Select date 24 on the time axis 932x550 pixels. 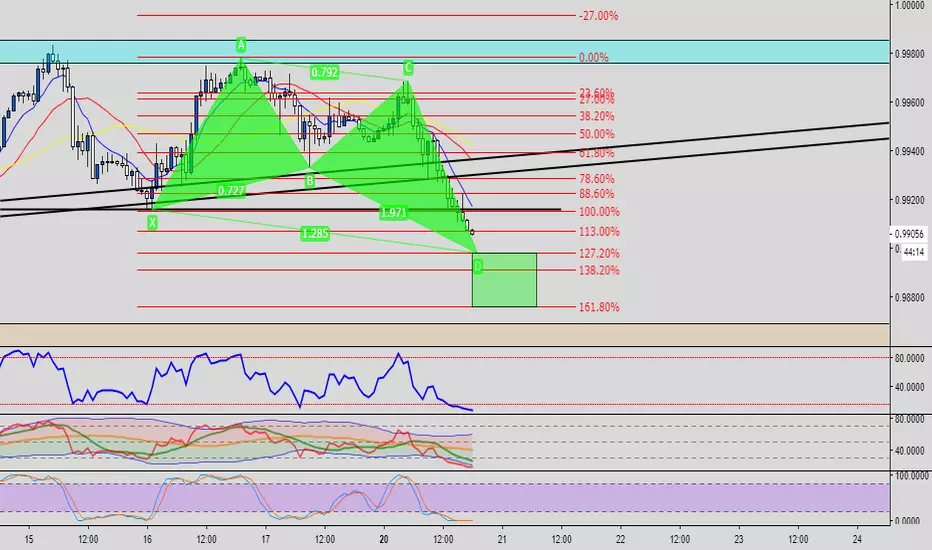coord(857,539)
